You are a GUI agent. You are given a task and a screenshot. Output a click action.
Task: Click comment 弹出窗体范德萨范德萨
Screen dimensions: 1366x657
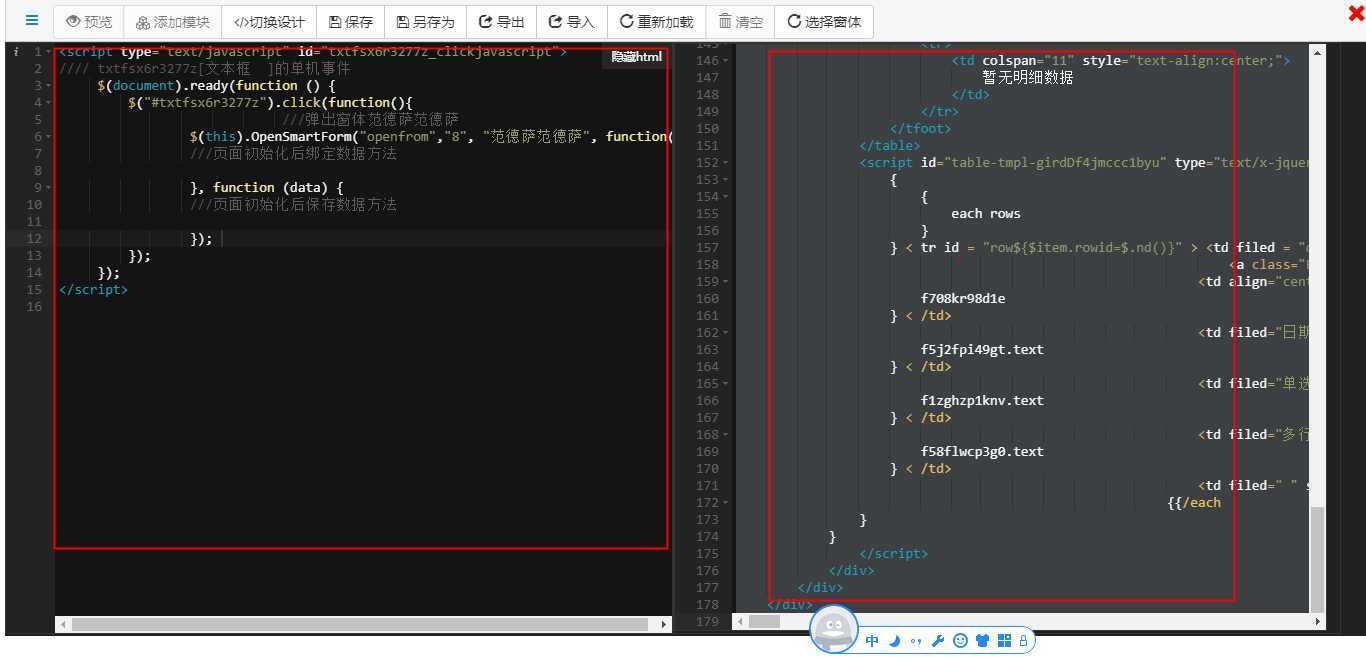coord(370,120)
